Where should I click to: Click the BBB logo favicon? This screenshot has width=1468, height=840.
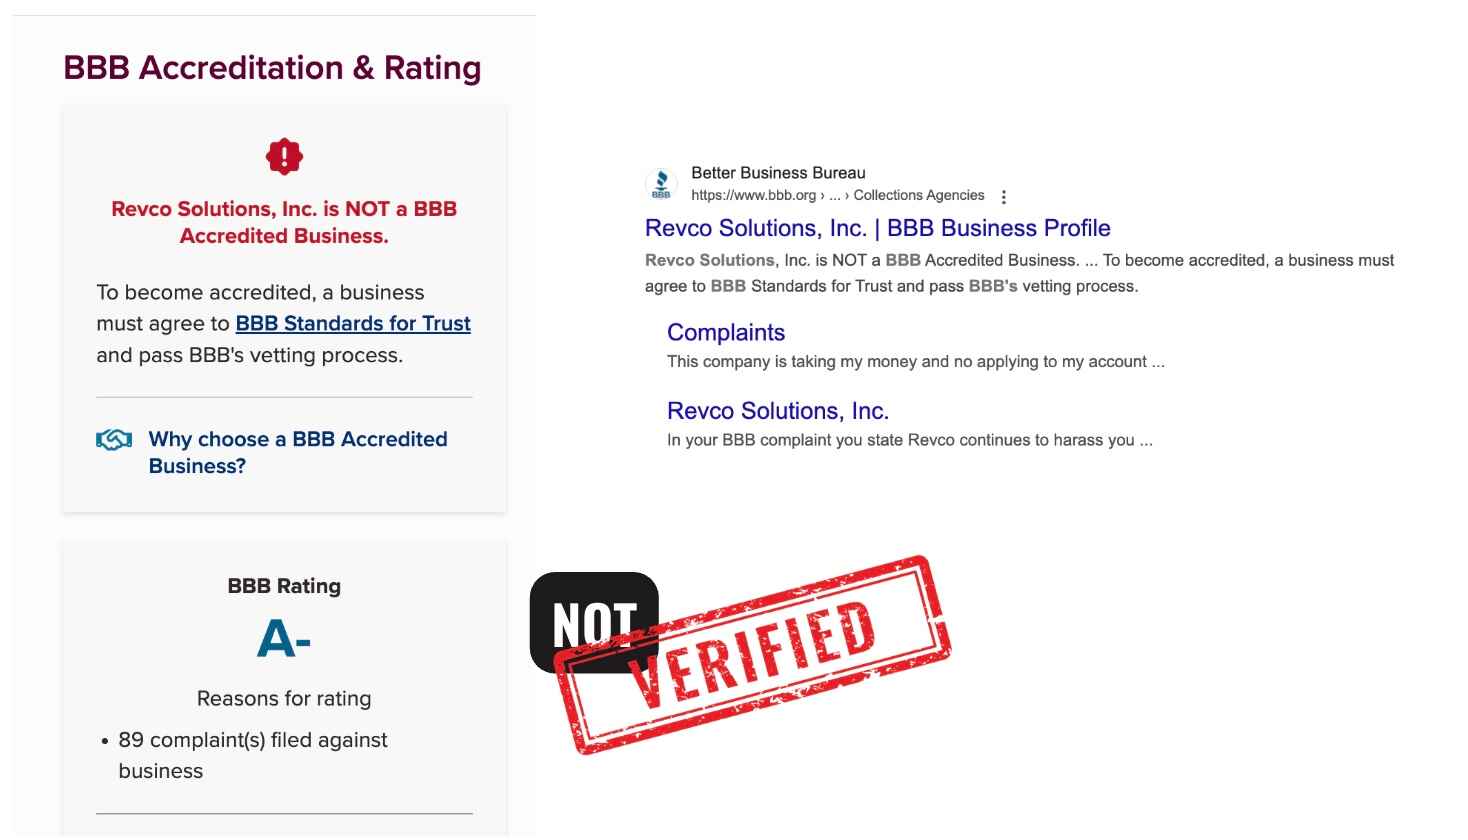click(x=661, y=185)
